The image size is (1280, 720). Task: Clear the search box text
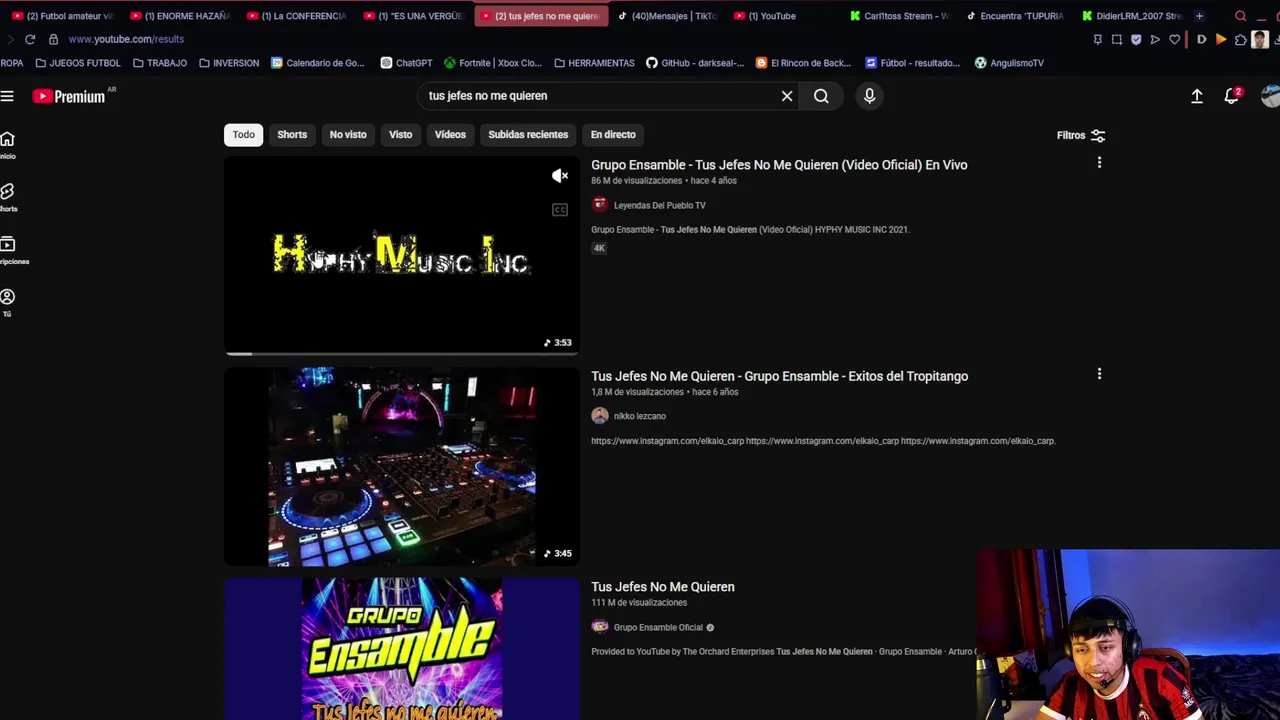coord(787,96)
